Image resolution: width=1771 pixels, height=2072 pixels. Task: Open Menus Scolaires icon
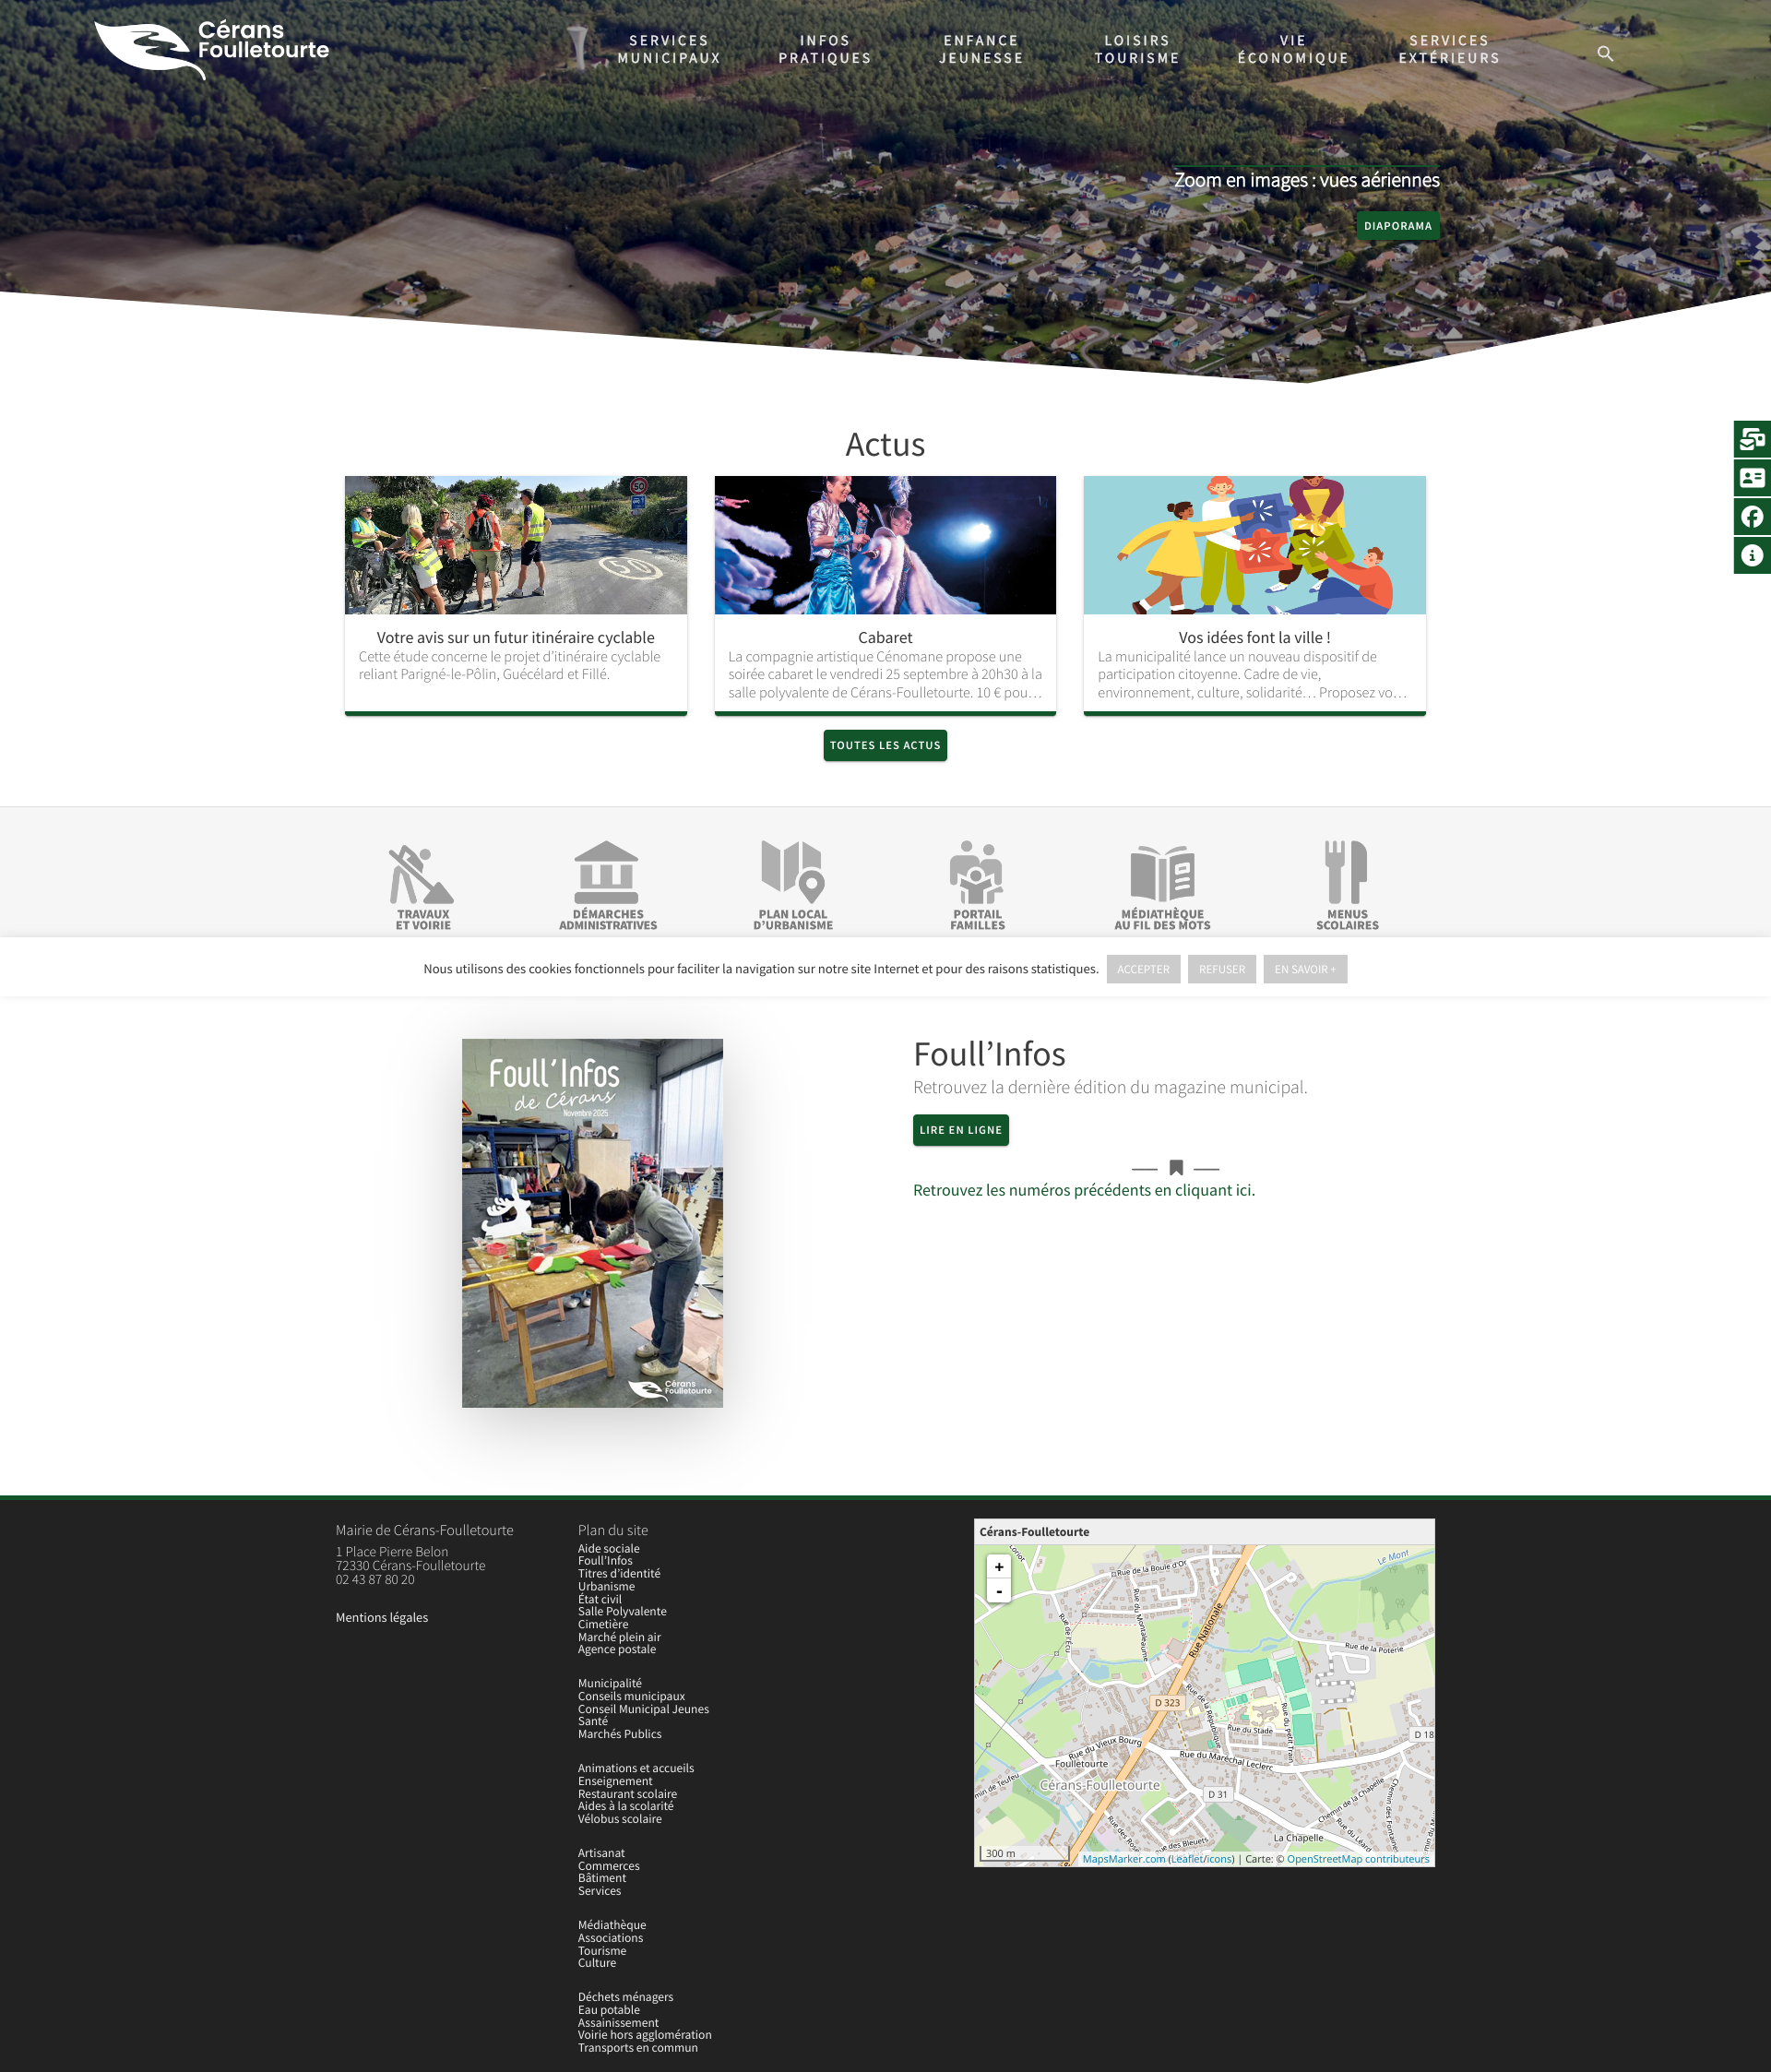1347,886
